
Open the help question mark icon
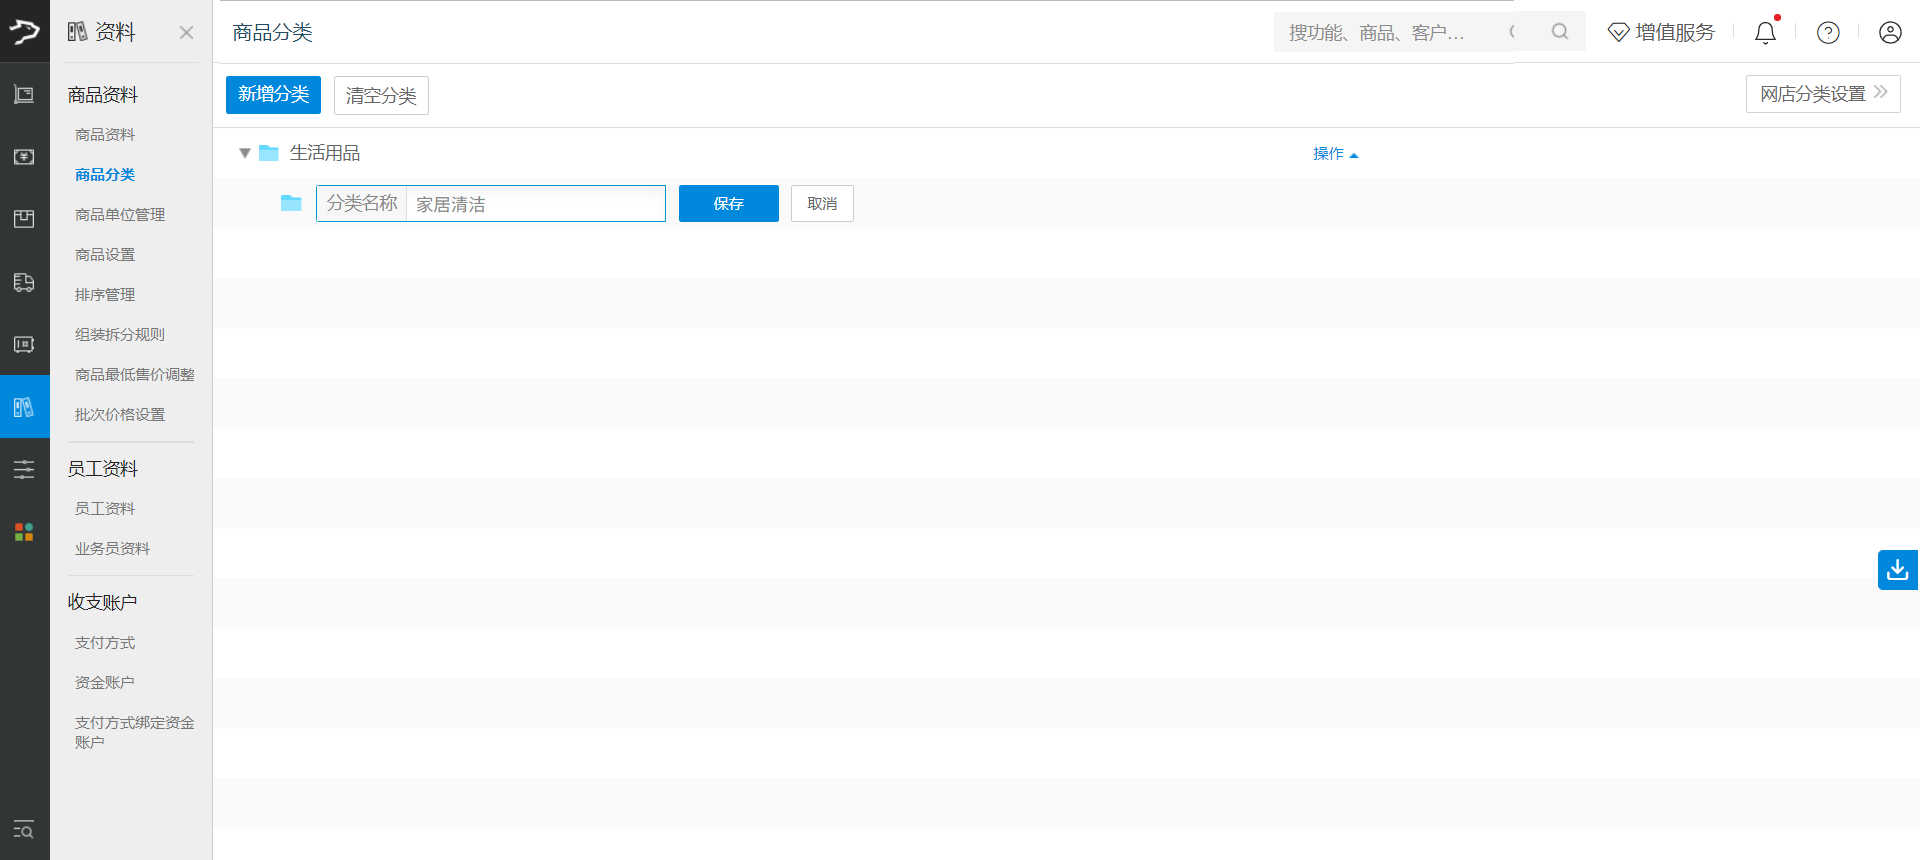tap(1828, 33)
